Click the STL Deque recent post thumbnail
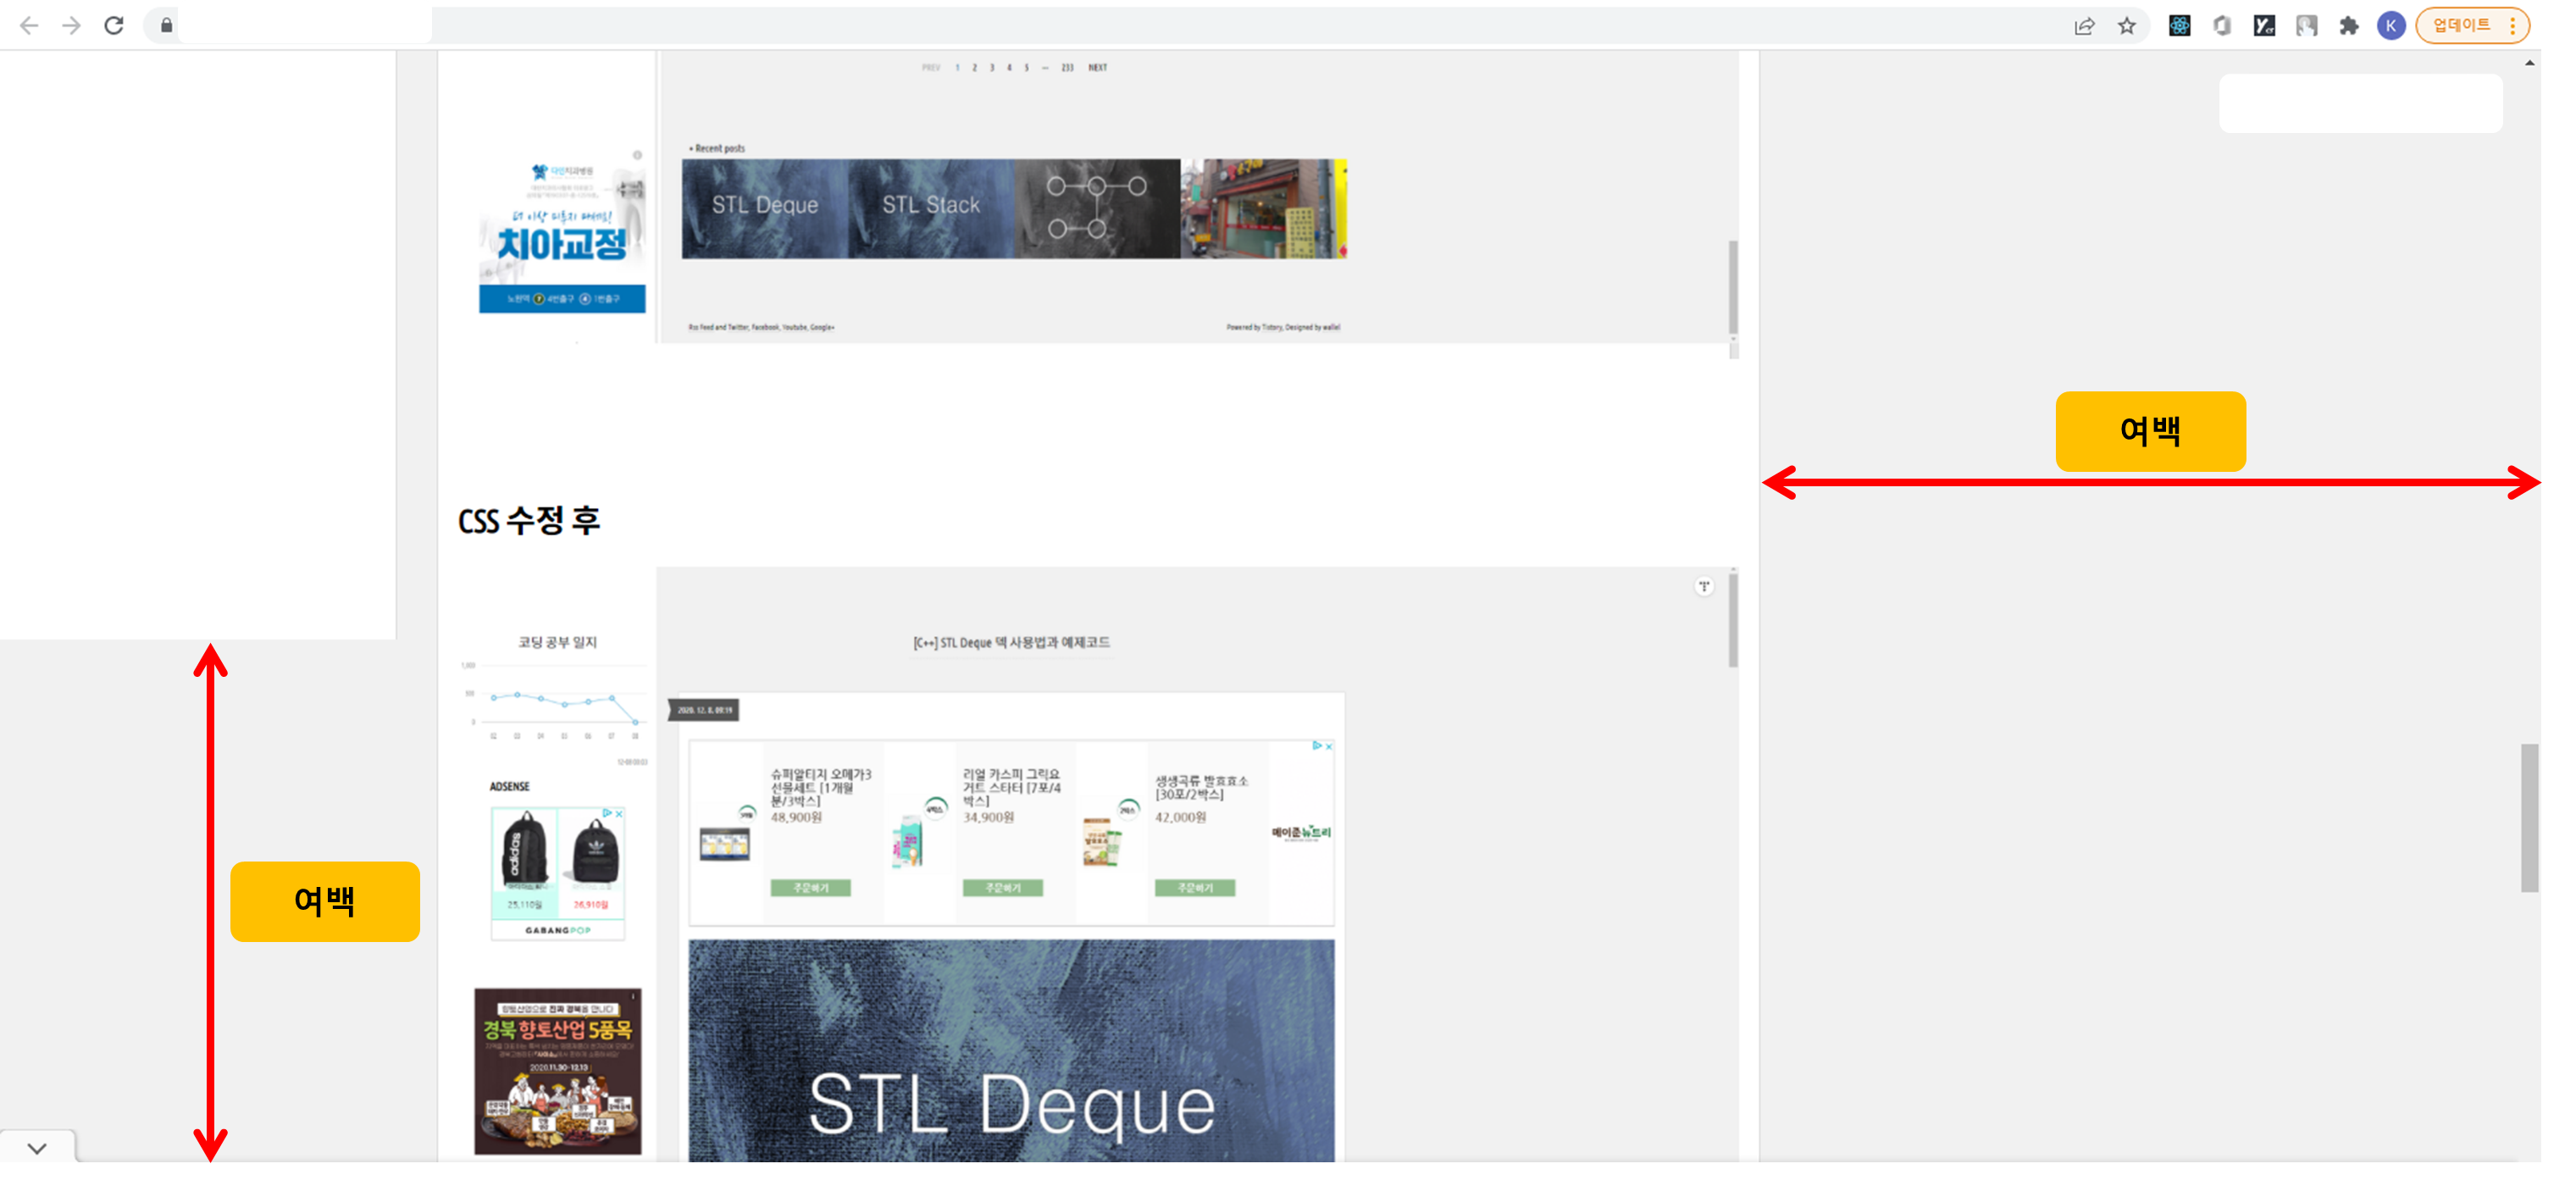 pyautogui.click(x=765, y=208)
